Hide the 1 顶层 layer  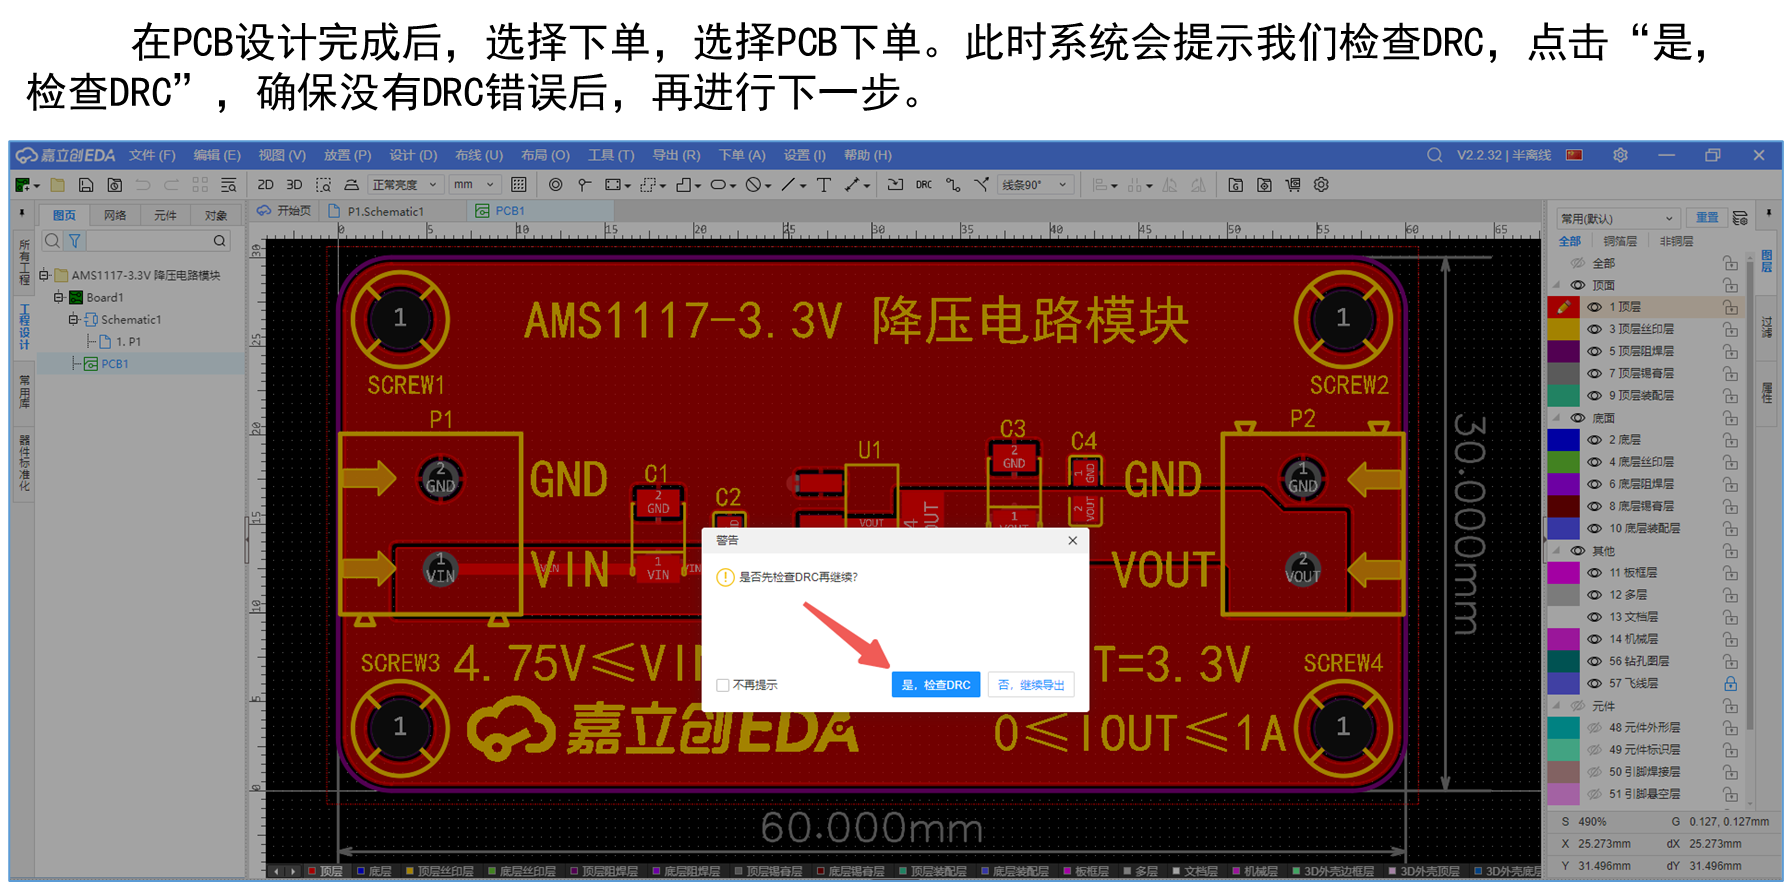tap(1594, 307)
